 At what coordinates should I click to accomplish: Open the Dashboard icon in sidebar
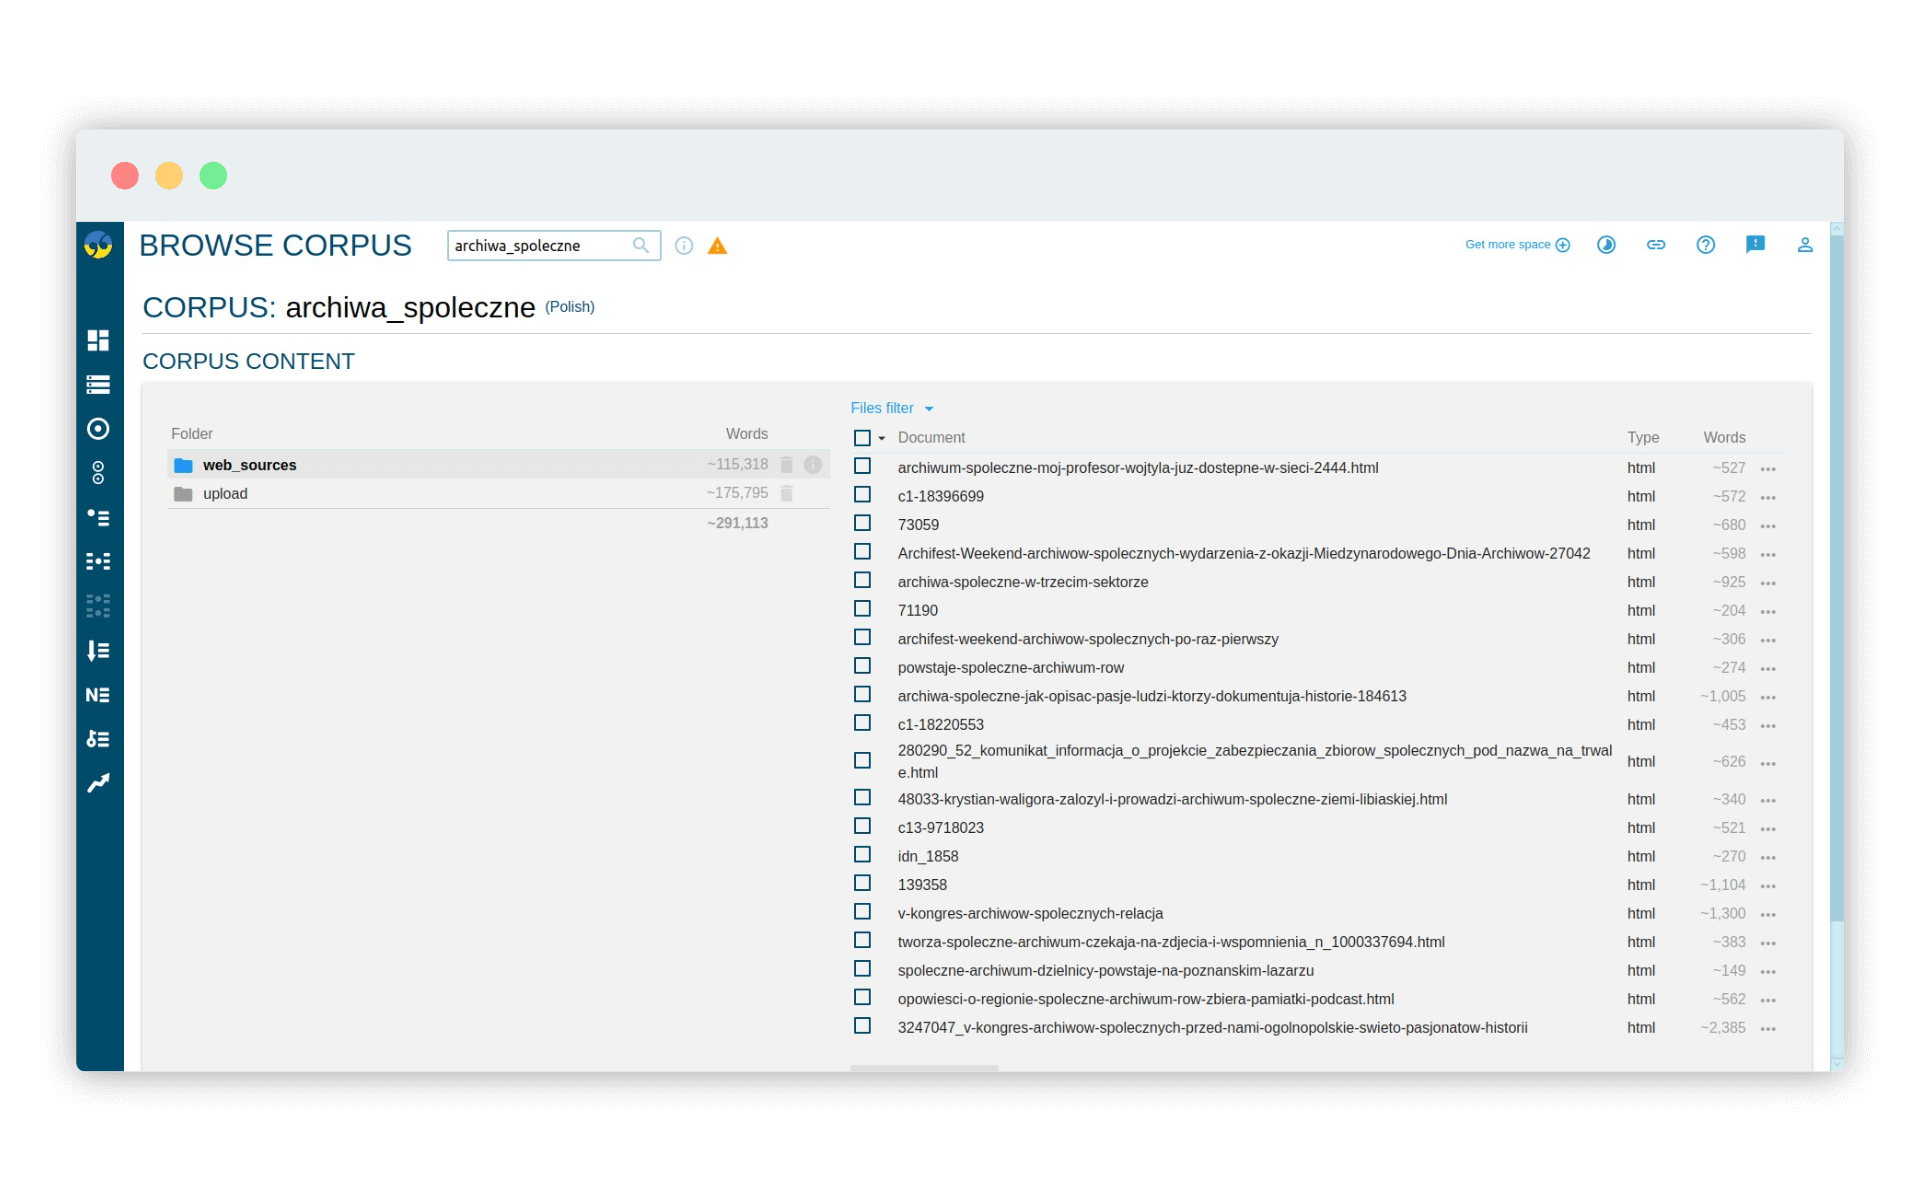[x=98, y=340]
